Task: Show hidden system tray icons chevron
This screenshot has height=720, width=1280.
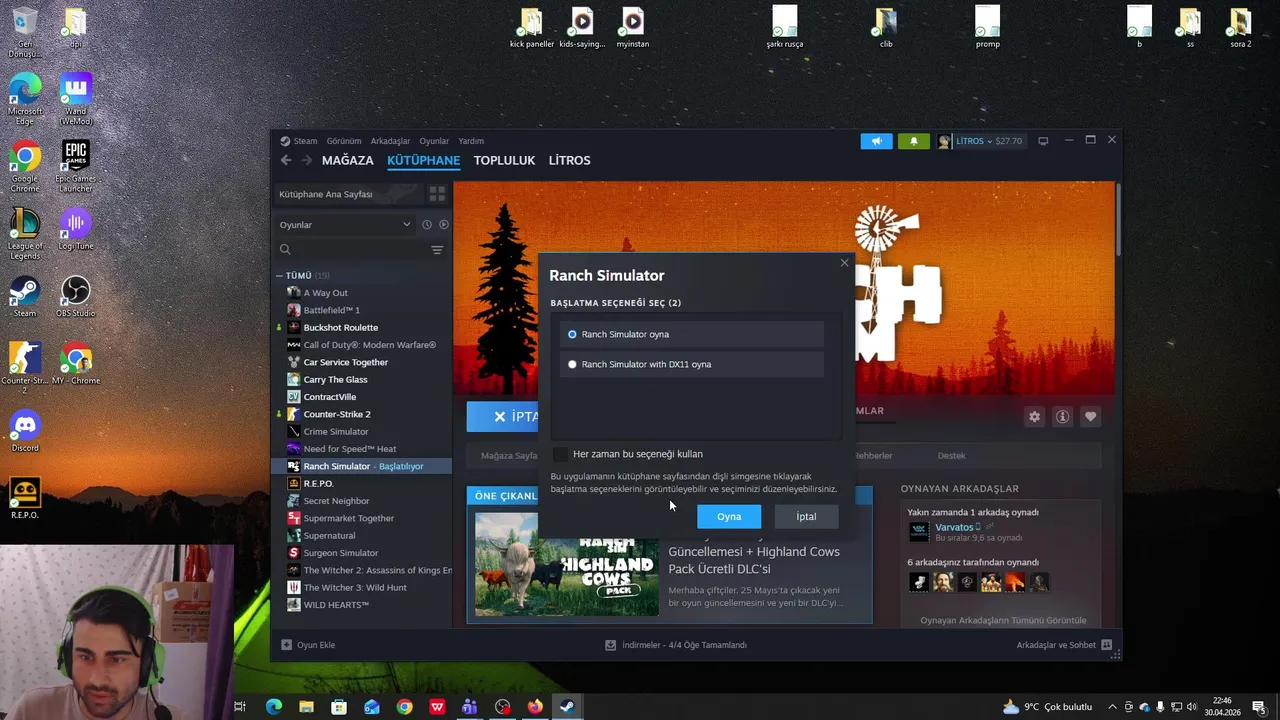Action: point(1112,707)
